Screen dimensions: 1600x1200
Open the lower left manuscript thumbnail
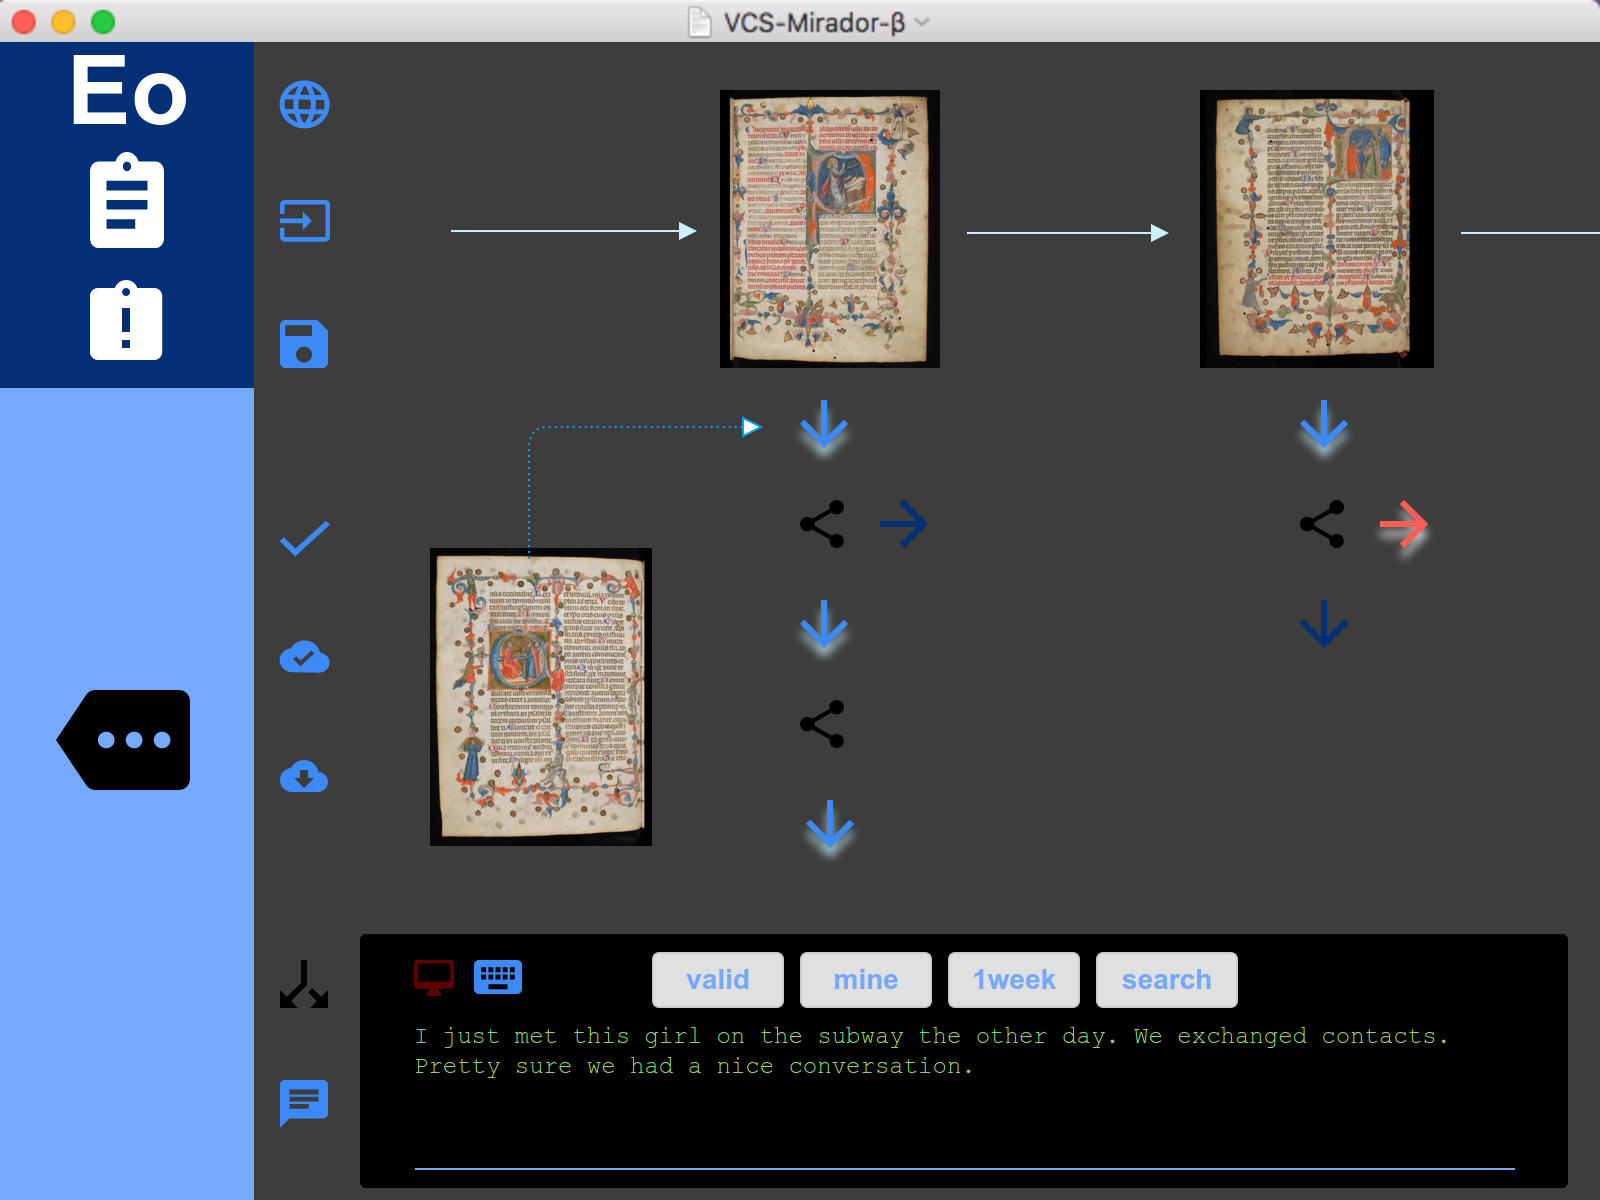(x=541, y=697)
